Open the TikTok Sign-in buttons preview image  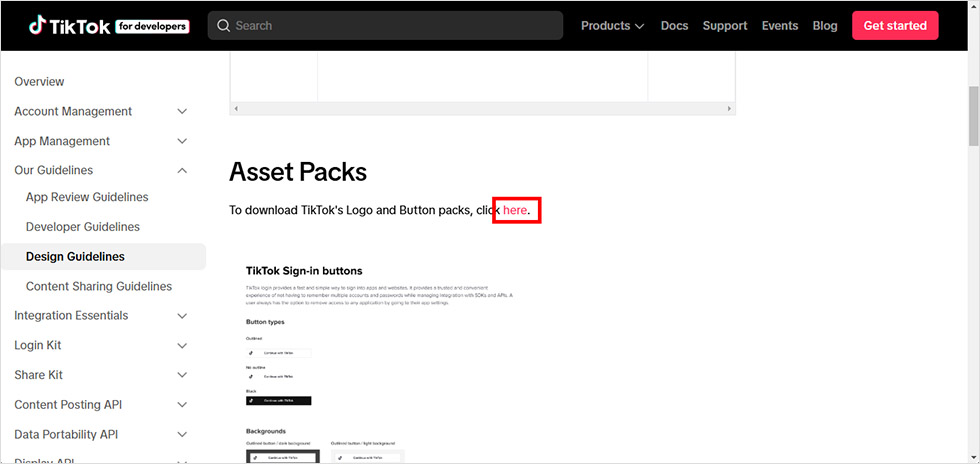pos(381,363)
